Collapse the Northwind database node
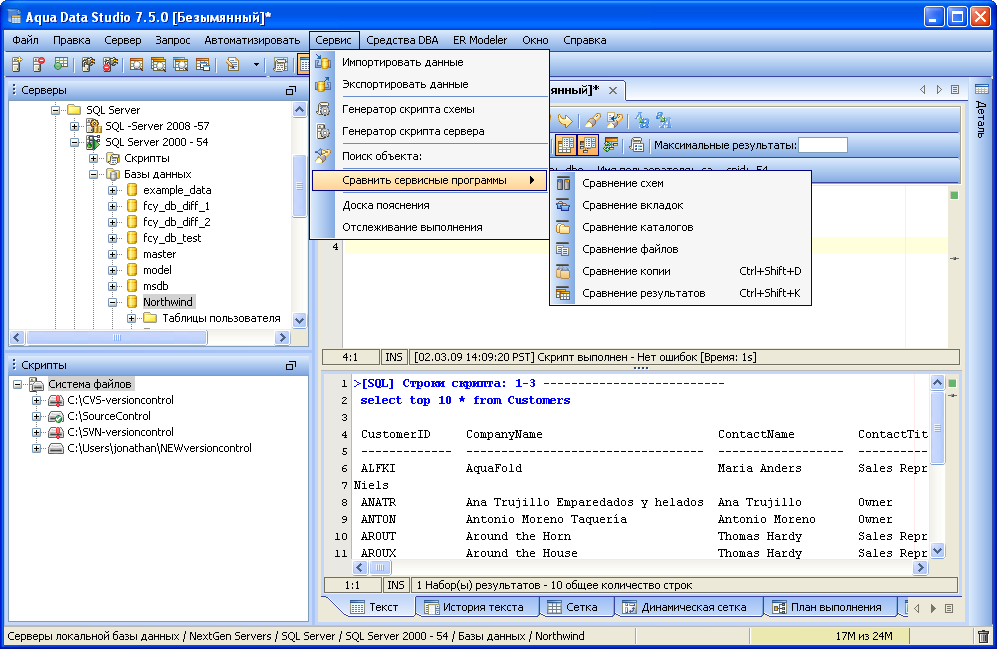The image size is (997, 649). (113, 302)
